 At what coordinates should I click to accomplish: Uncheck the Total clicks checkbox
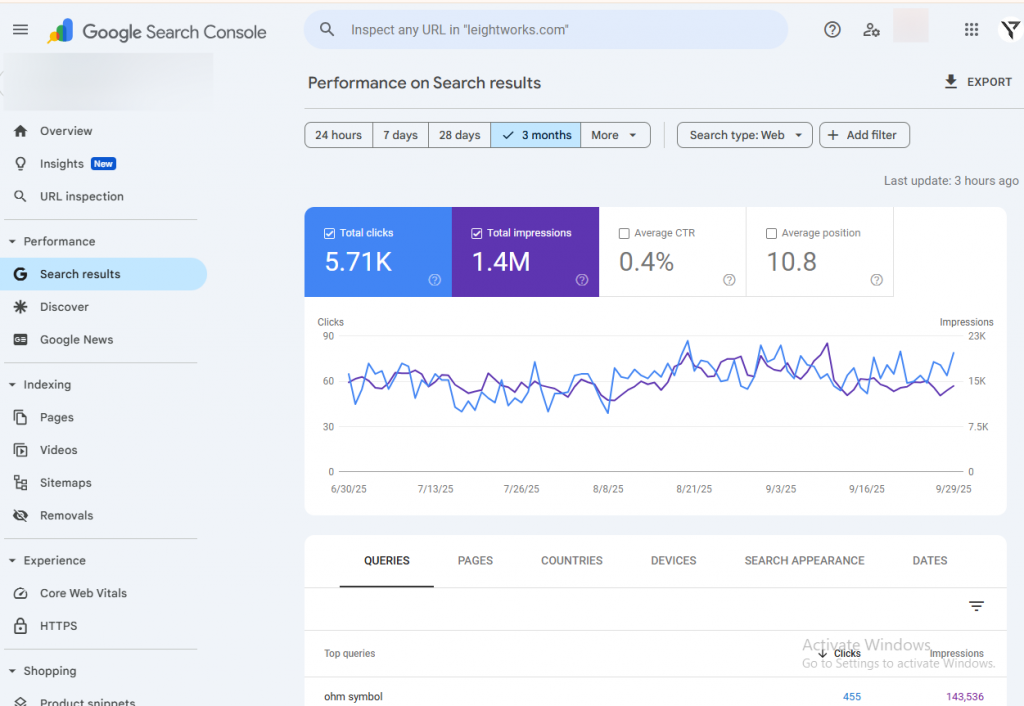pyautogui.click(x=330, y=233)
